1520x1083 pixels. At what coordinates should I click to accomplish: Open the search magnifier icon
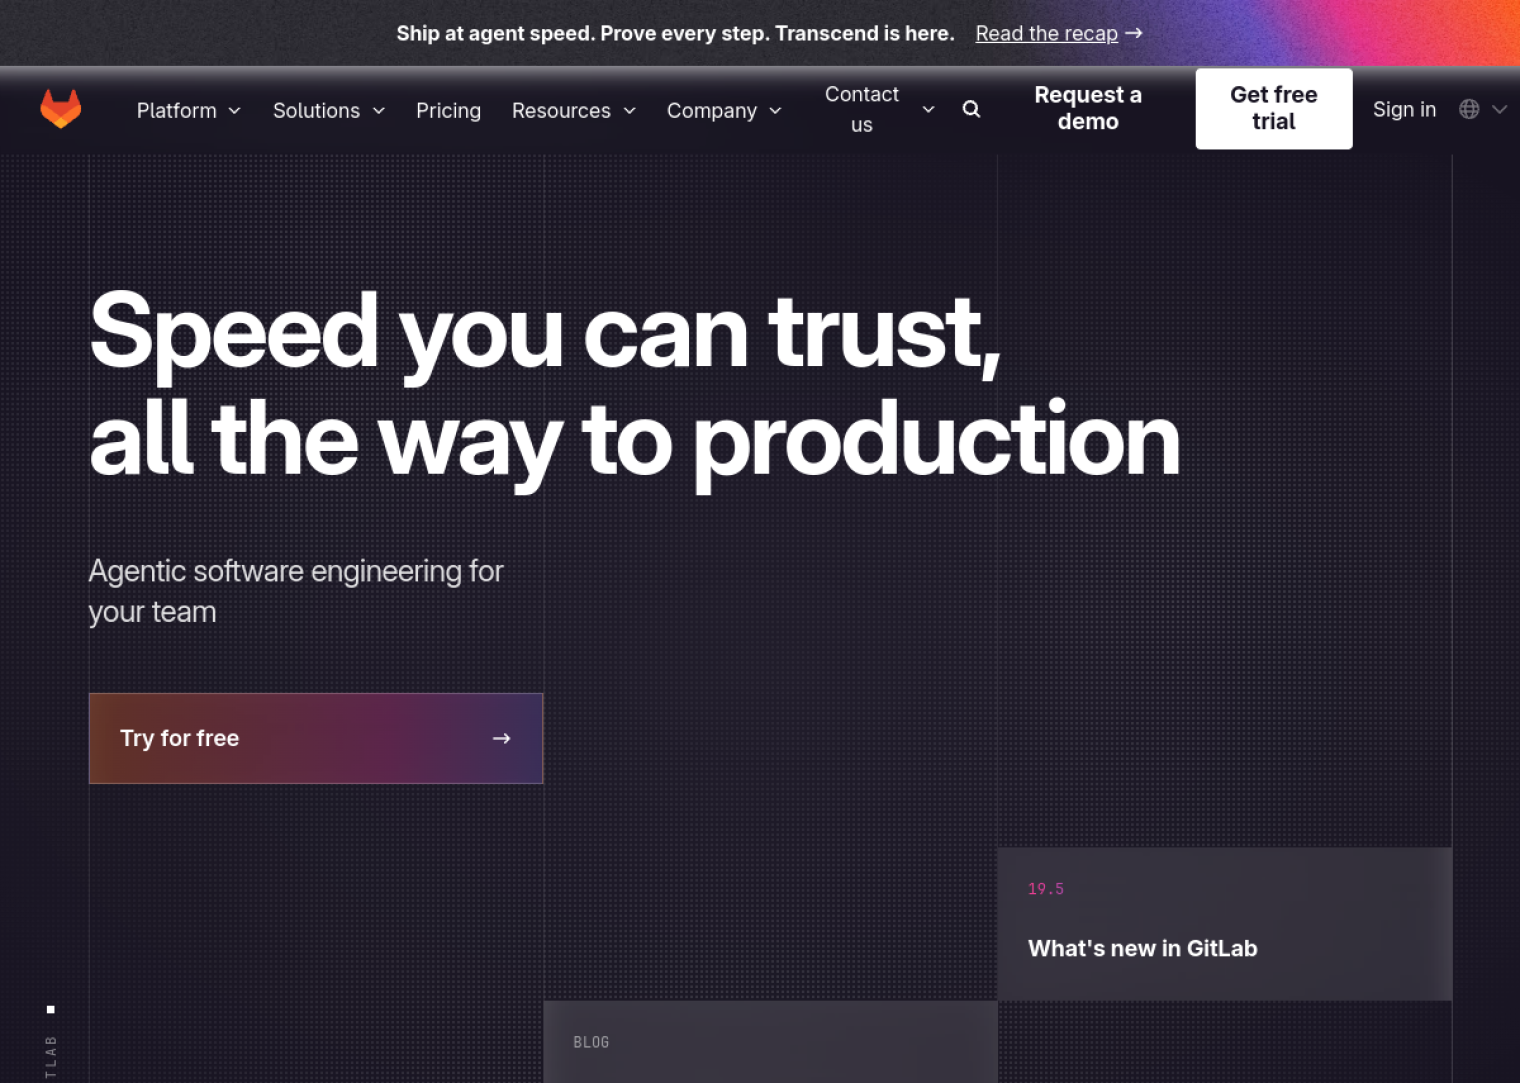(971, 109)
